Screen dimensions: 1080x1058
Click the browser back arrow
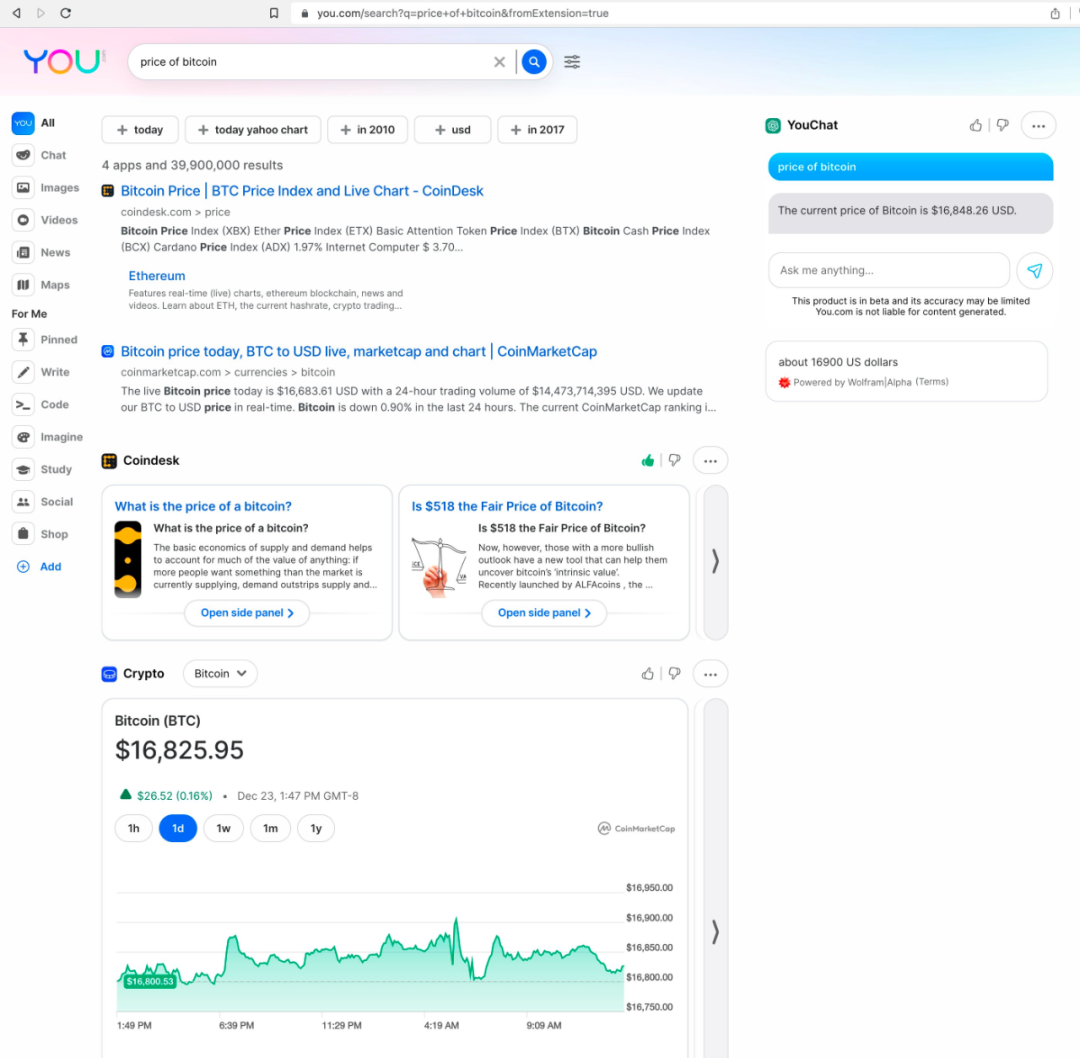(x=17, y=13)
